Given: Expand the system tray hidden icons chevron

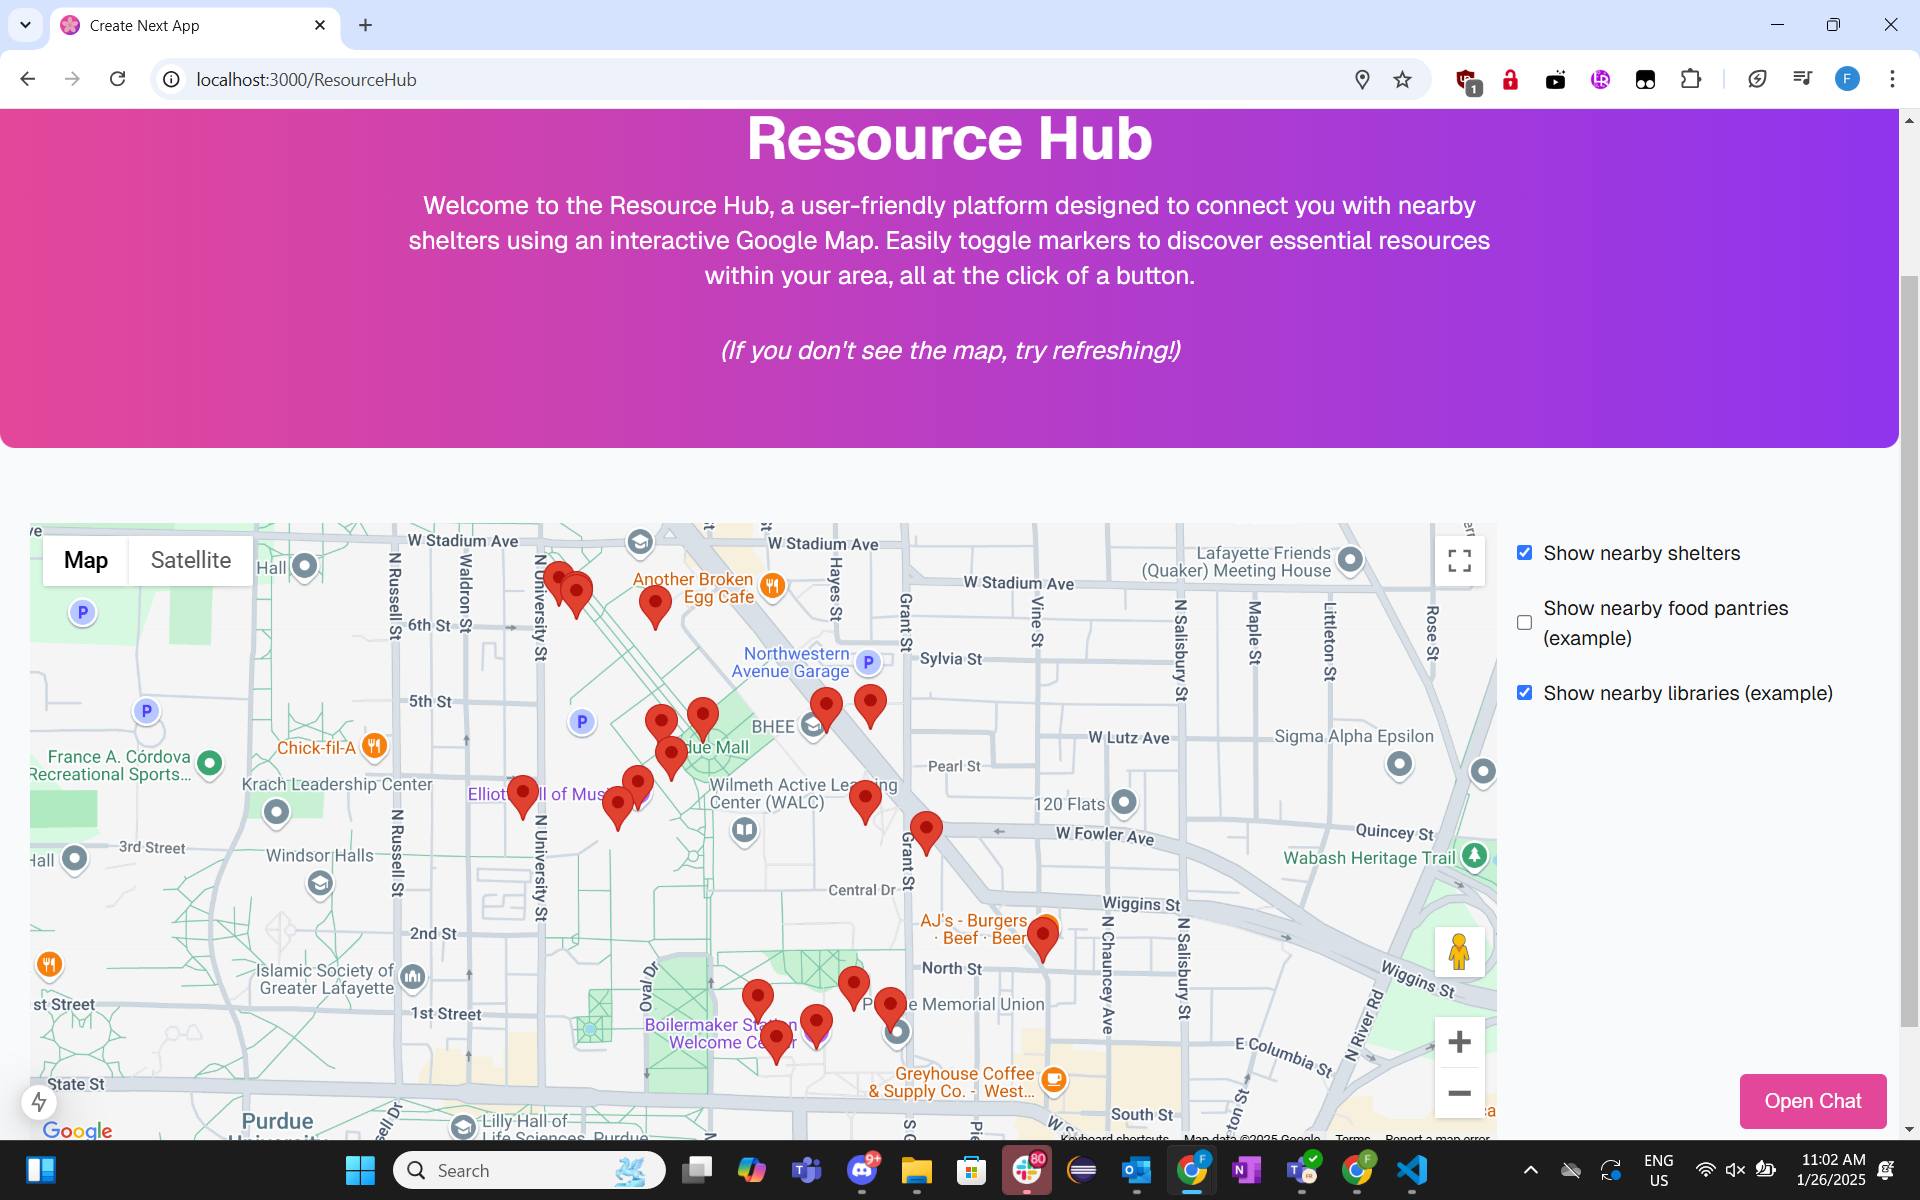Looking at the screenshot, I should 1530,1170.
